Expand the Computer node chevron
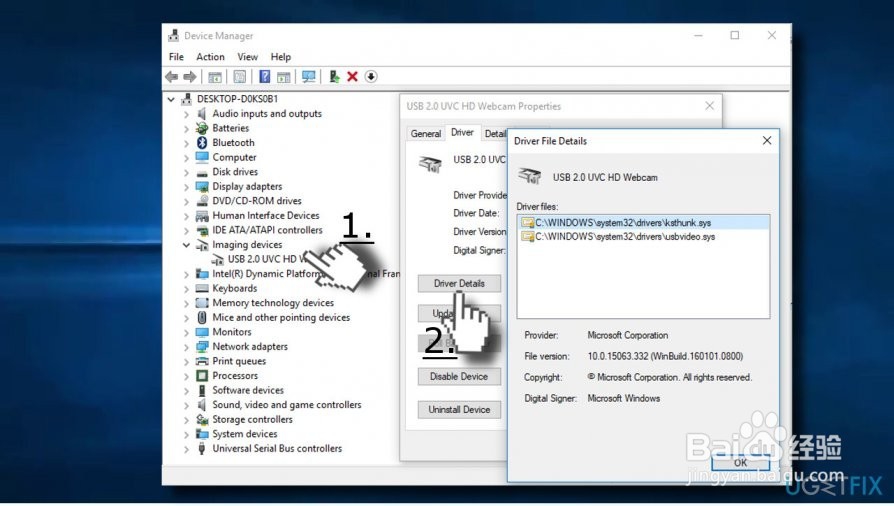This screenshot has height=506, width=894. tap(186, 157)
